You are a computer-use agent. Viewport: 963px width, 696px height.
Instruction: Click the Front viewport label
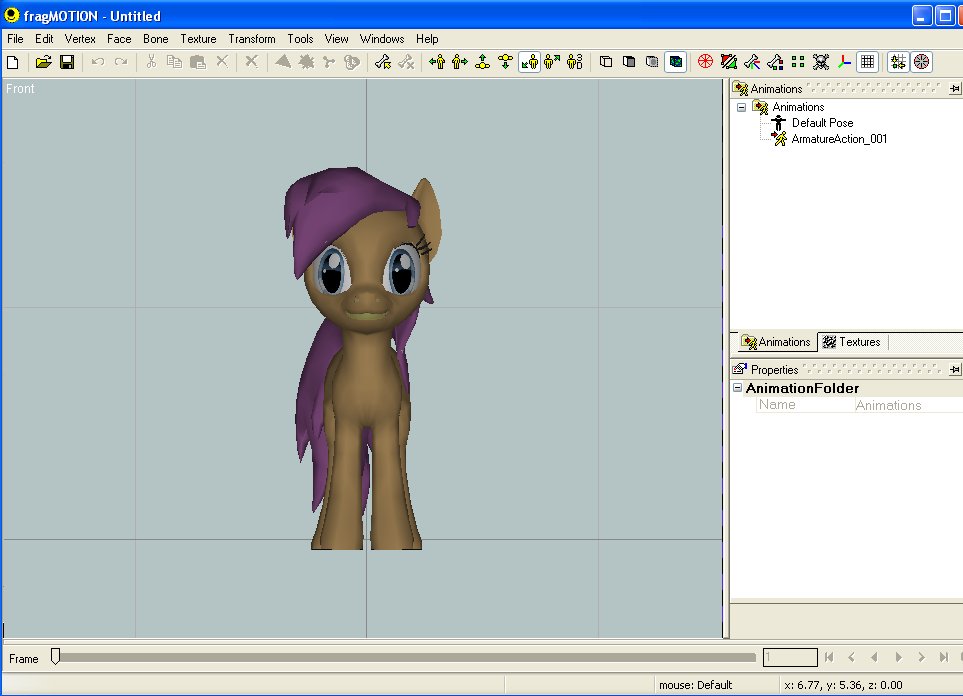[20, 89]
